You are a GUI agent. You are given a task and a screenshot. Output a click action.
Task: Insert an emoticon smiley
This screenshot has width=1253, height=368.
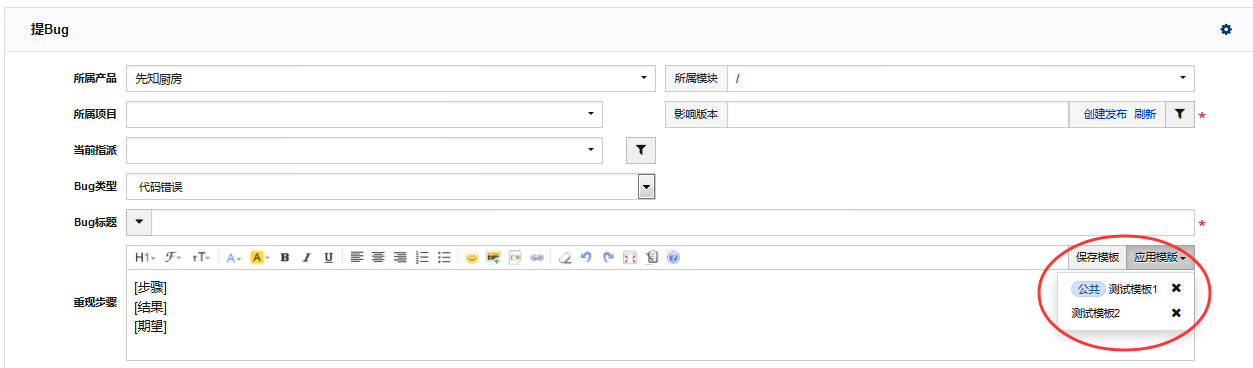pyautogui.click(x=472, y=257)
